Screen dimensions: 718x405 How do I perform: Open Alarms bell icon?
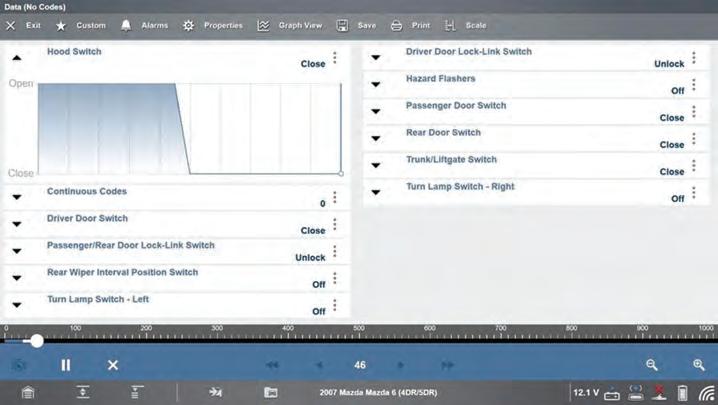tap(126, 26)
